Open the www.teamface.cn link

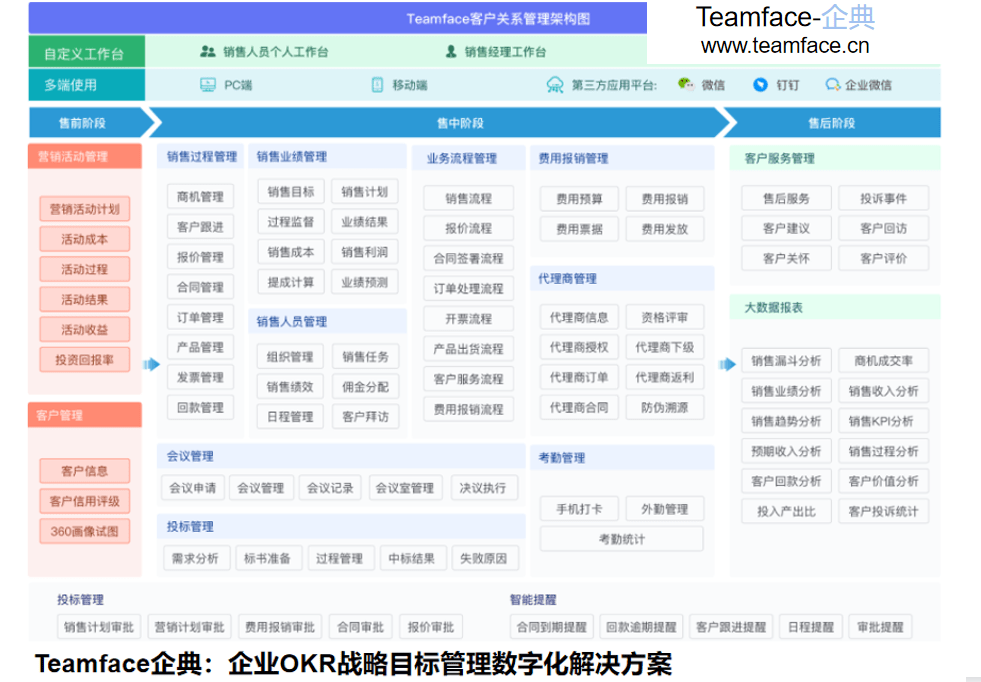point(785,46)
